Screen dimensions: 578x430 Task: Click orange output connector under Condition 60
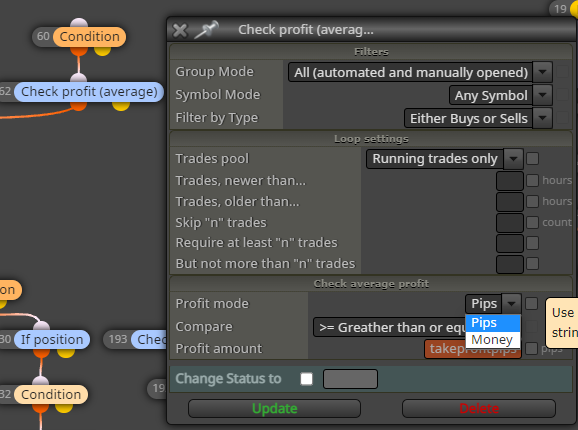point(79,51)
